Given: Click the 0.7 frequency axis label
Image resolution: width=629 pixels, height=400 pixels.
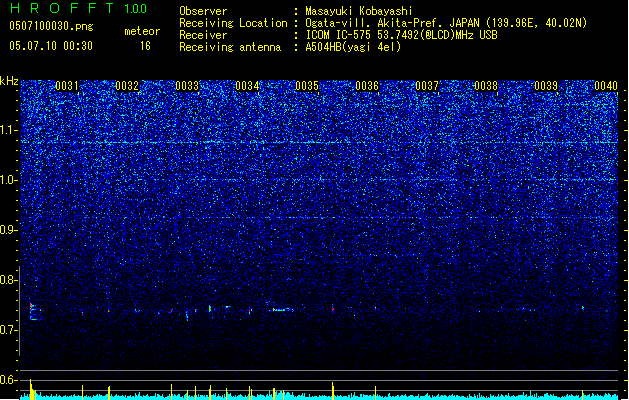Looking at the screenshot, I should click(8, 330).
